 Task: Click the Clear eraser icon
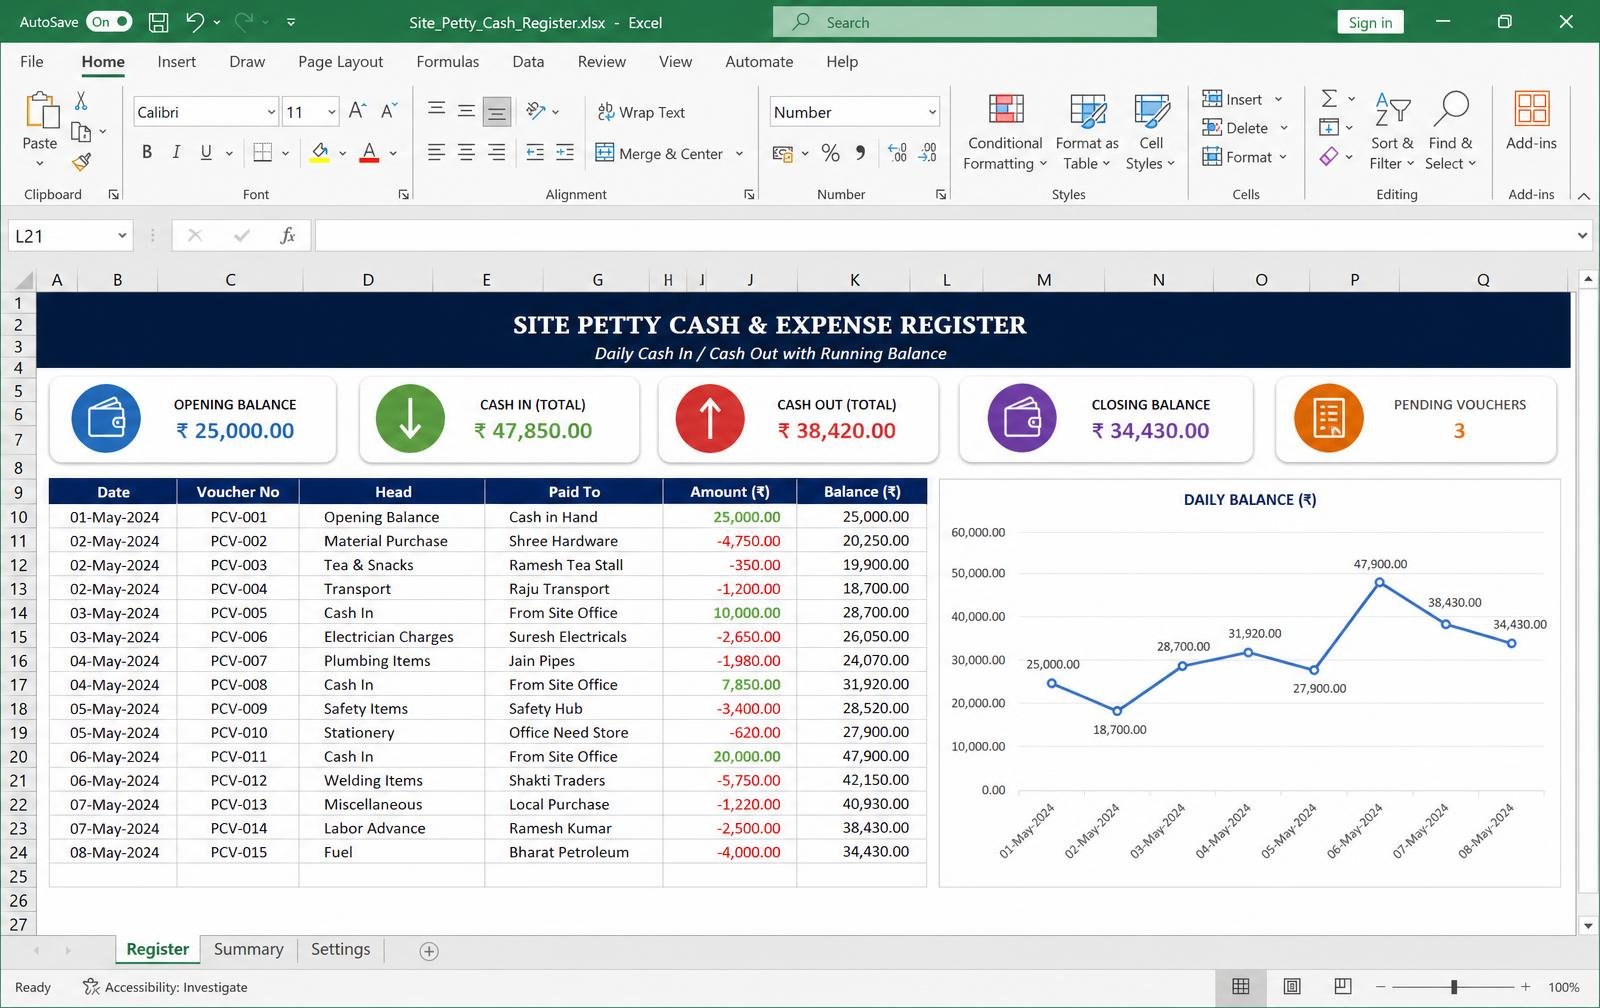click(1329, 156)
